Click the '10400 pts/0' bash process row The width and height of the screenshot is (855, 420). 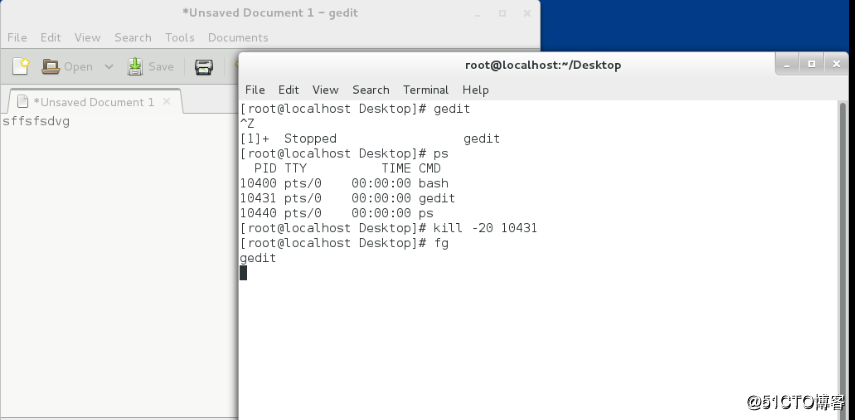344,183
